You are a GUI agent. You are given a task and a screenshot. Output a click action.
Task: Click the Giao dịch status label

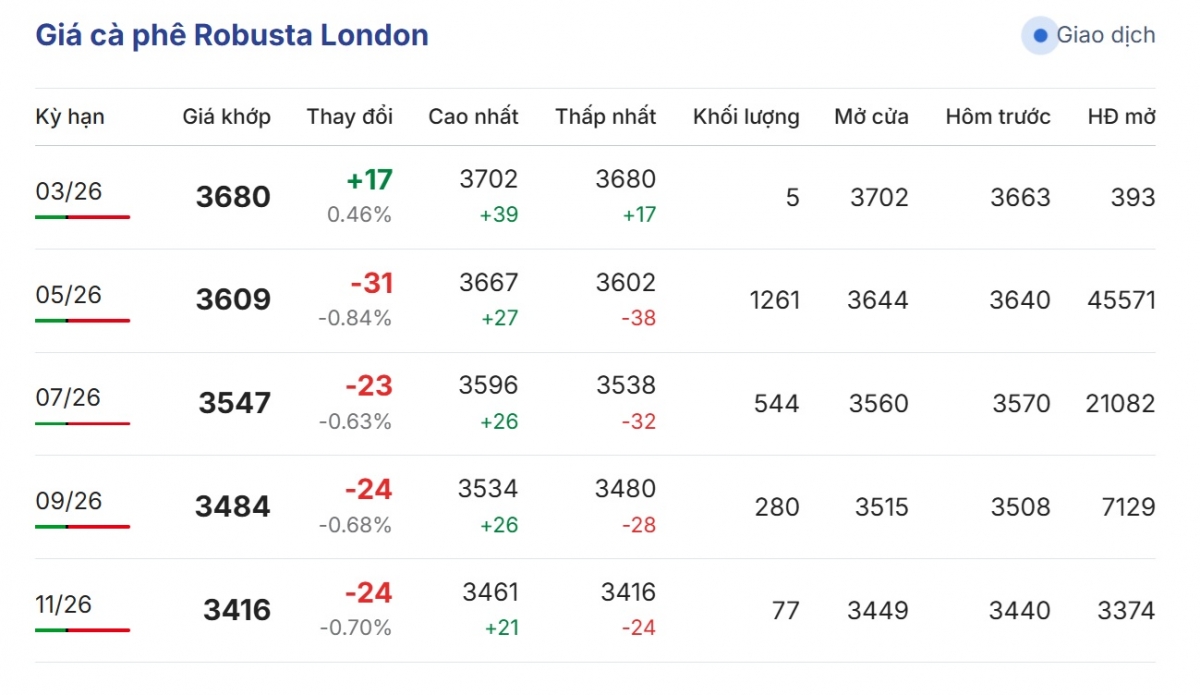click(x=1105, y=36)
